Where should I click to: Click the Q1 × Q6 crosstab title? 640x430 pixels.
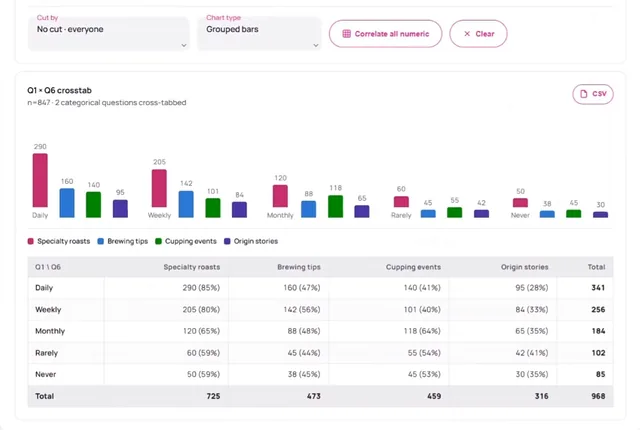(x=60, y=90)
